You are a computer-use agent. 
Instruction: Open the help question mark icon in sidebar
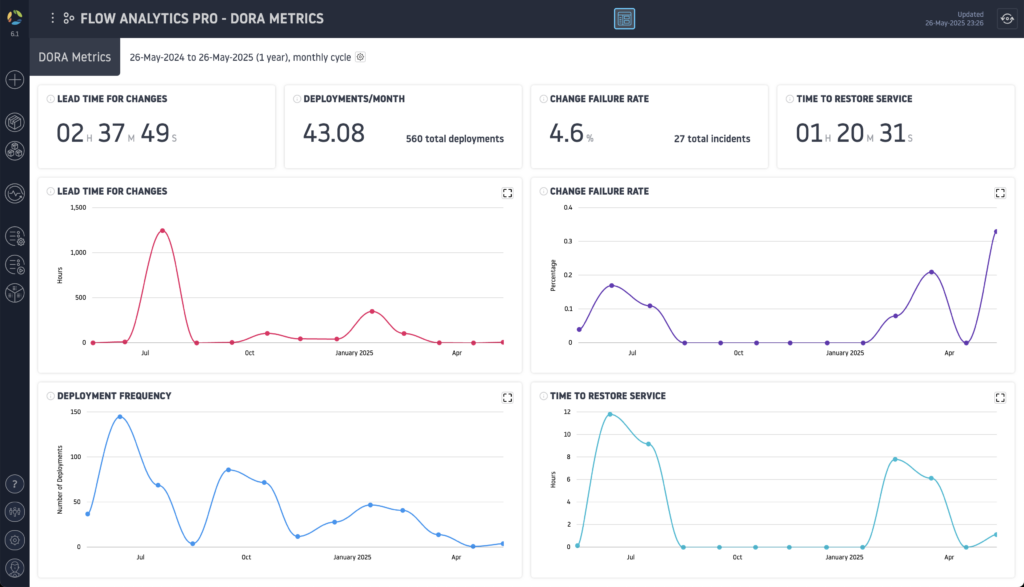click(x=15, y=484)
